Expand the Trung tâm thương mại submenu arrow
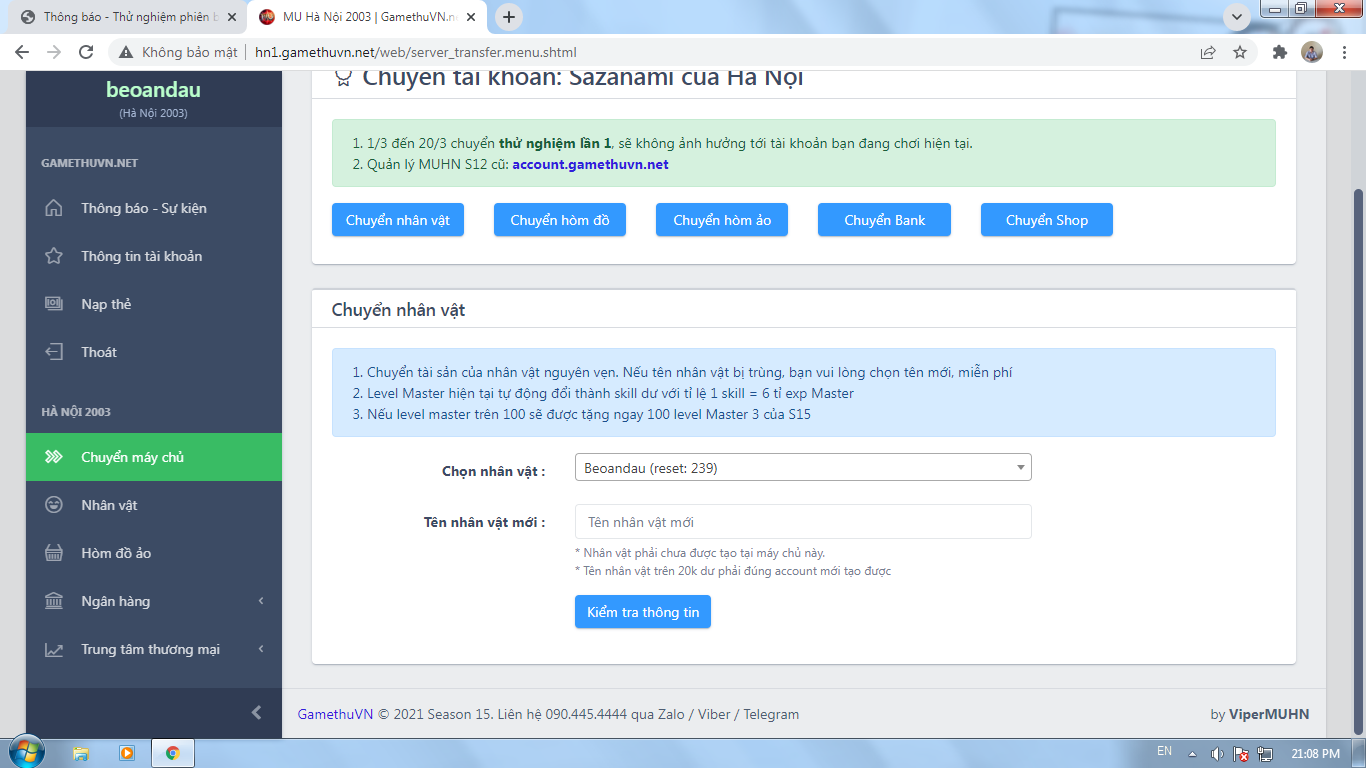Image resolution: width=1366 pixels, height=768 pixels. tap(261, 649)
